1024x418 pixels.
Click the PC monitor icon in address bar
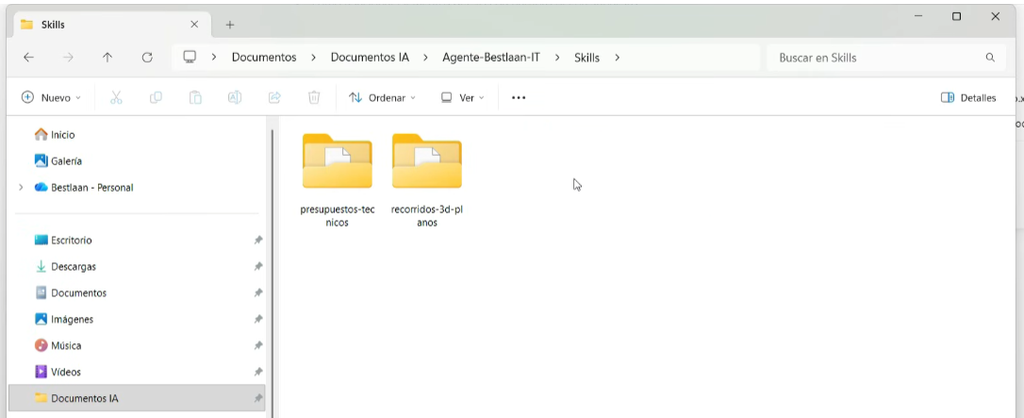click(x=189, y=57)
